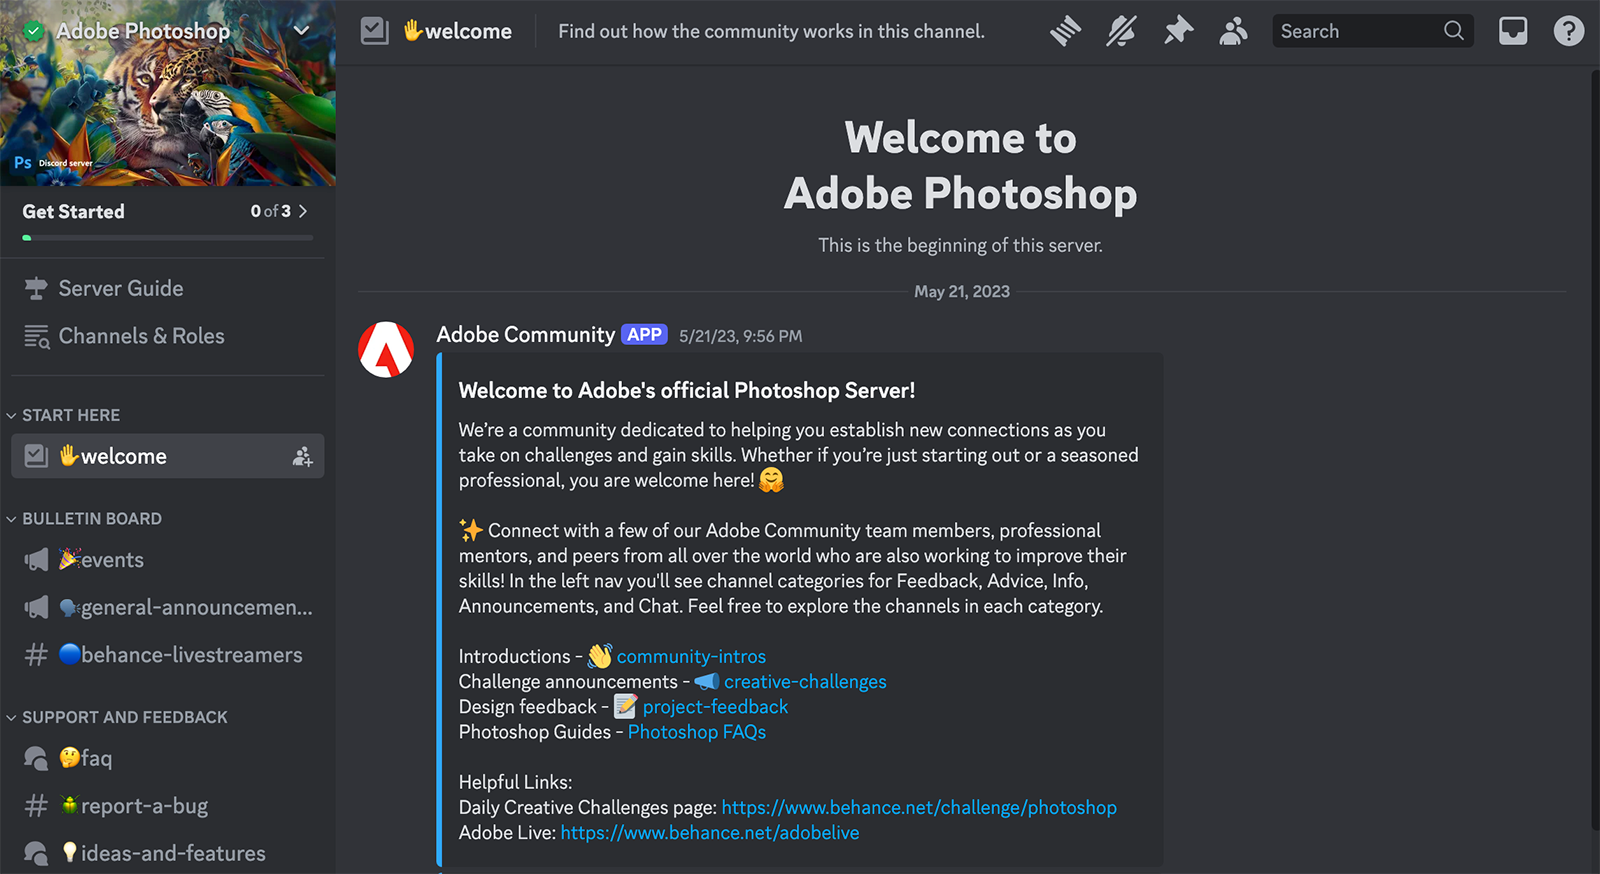Click the May 21, 2023 date divider label

(x=962, y=291)
